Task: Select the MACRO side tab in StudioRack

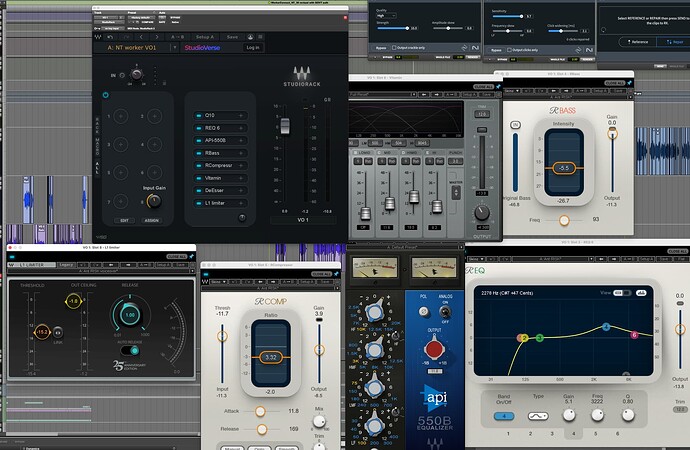Action: (97, 146)
